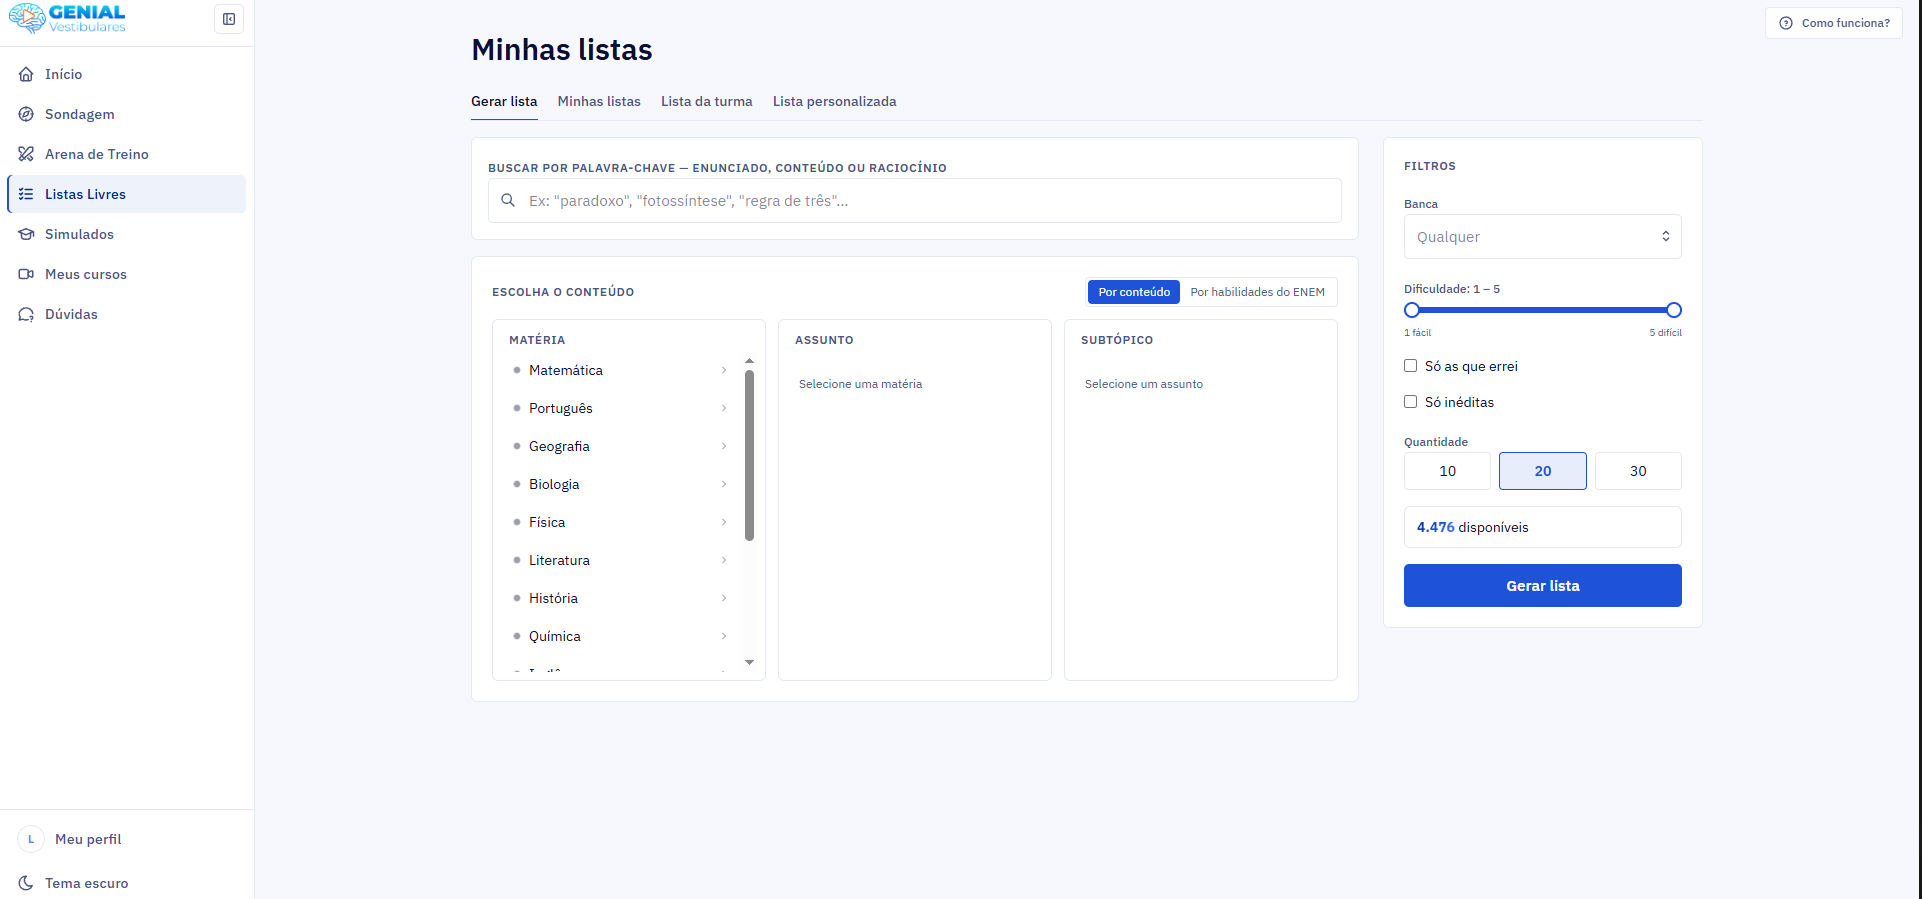
Task: Switch to the Gerar lista tab
Action: pos(504,101)
